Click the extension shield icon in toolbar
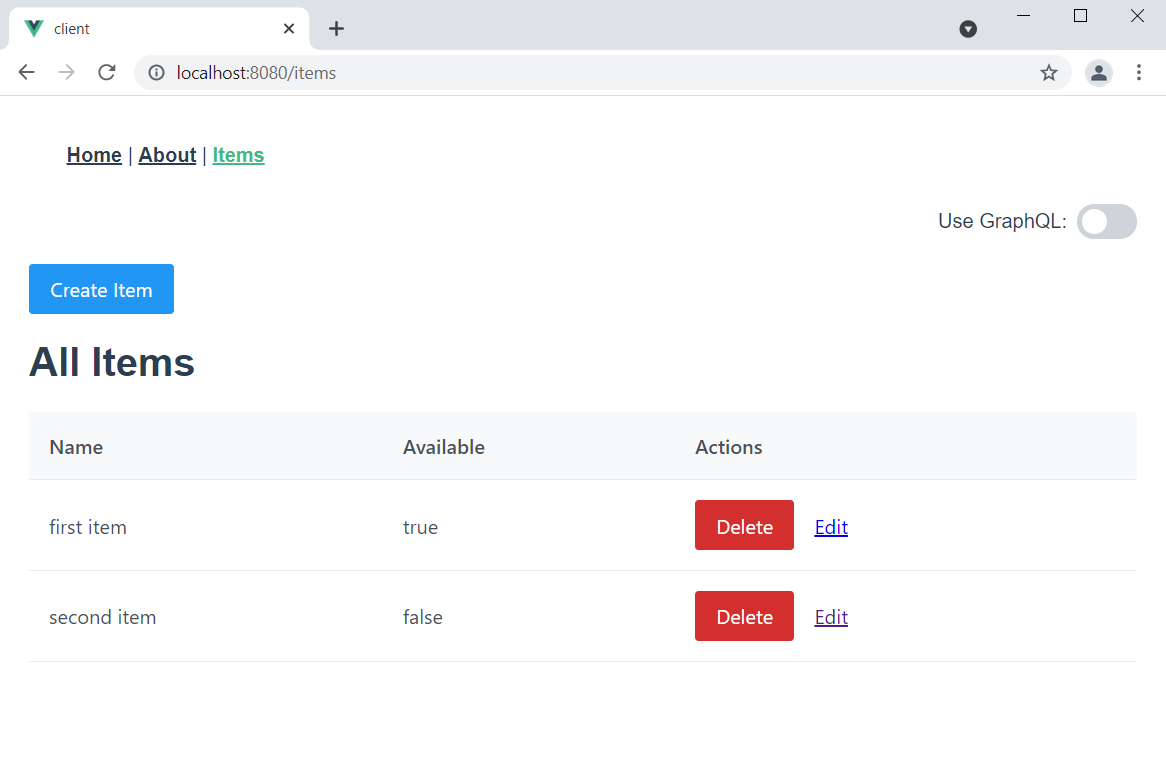 pos(968,29)
